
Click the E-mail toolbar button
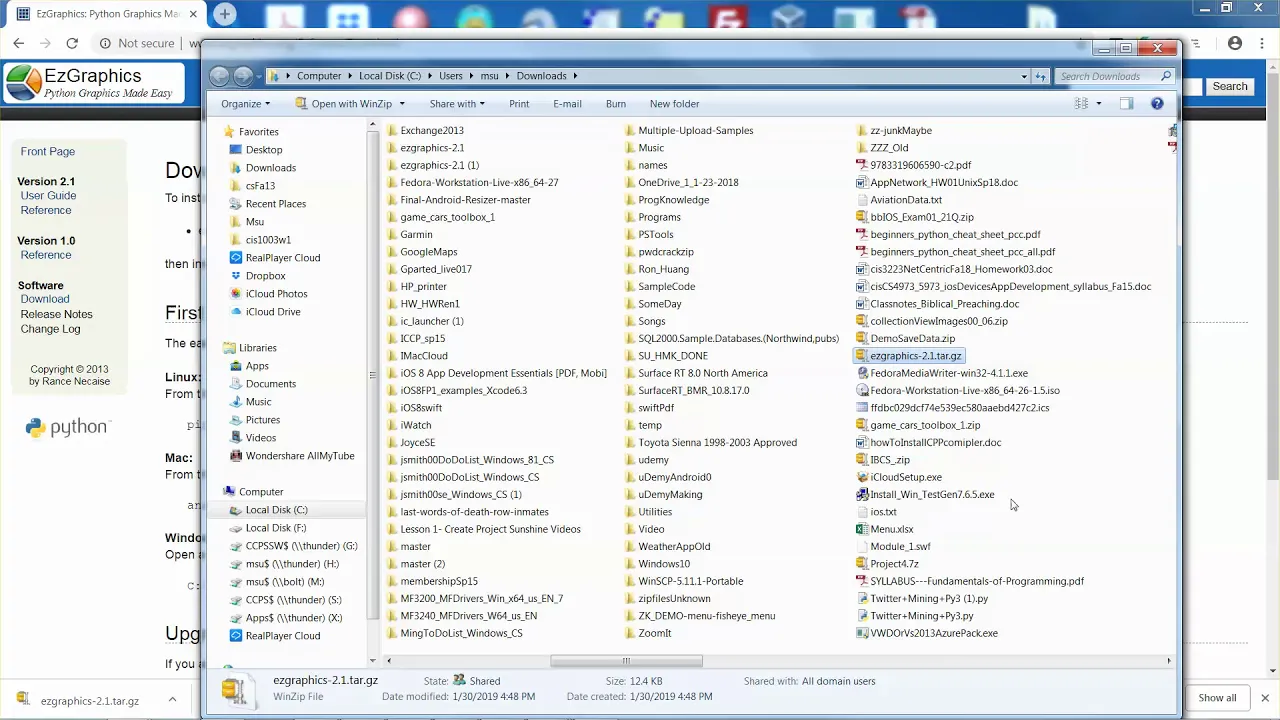coord(567,104)
